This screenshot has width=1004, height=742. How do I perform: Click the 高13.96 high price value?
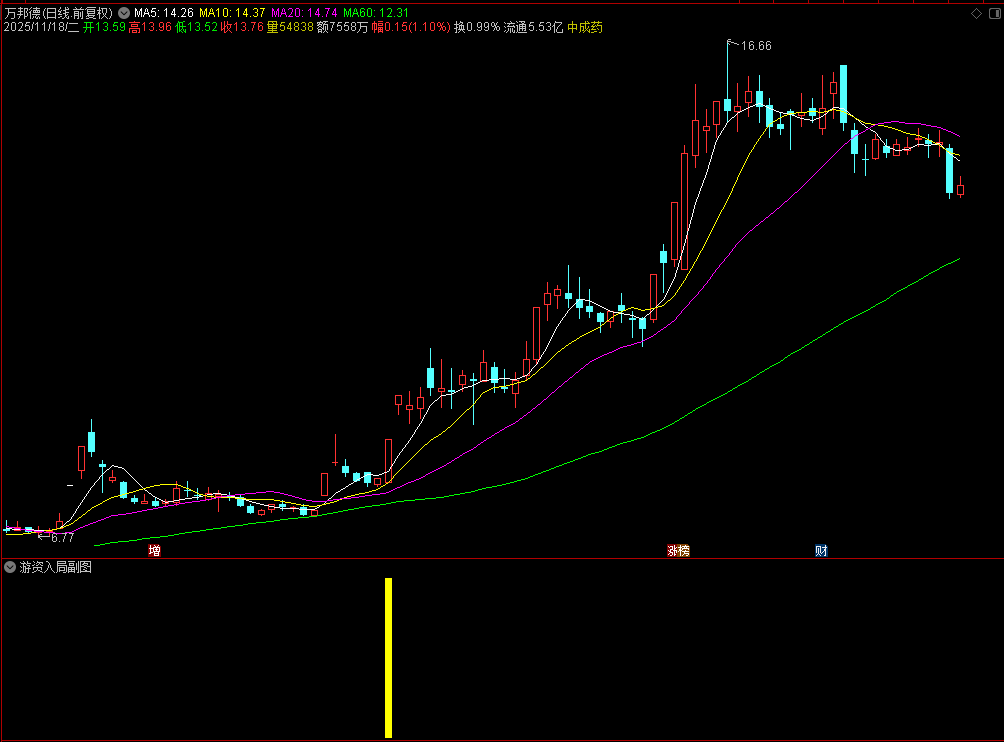click(150, 27)
